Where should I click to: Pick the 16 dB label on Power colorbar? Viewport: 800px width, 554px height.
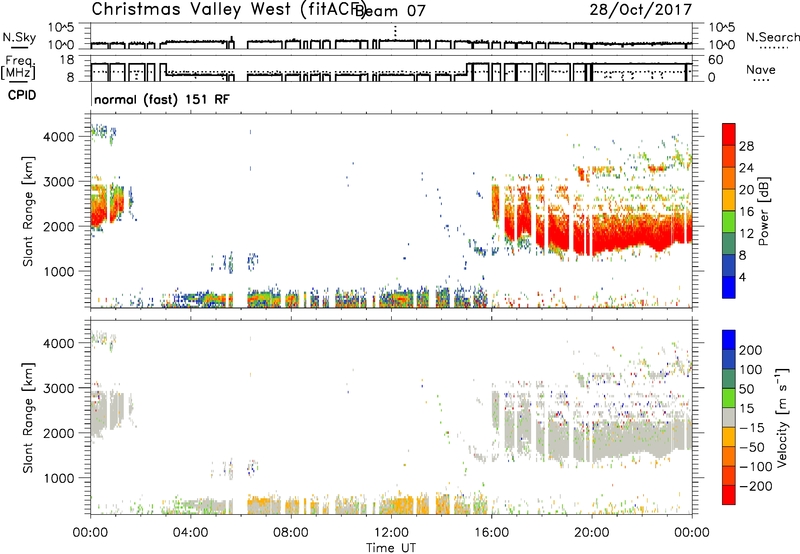pos(746,212)
